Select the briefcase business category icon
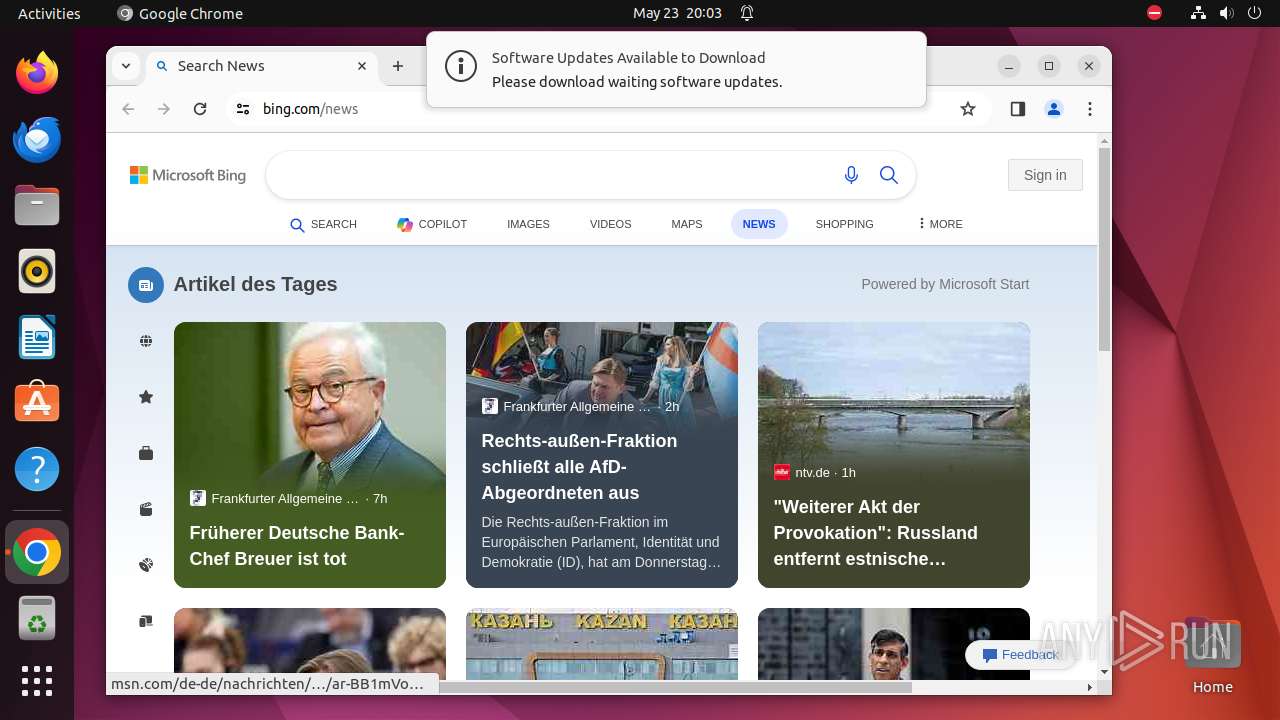This screenshot has height=720, width=1280. coord(146,453)
